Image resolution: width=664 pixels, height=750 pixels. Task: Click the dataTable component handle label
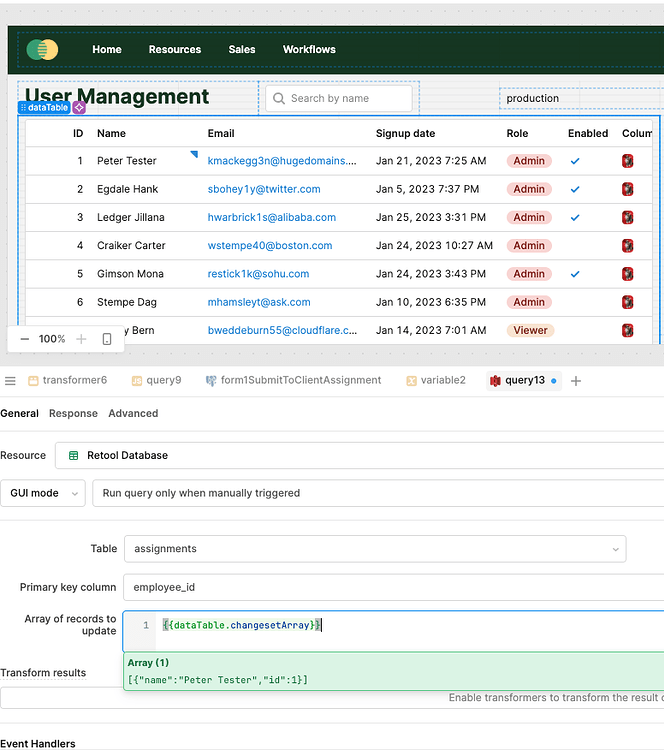click(x=44, y=108)
